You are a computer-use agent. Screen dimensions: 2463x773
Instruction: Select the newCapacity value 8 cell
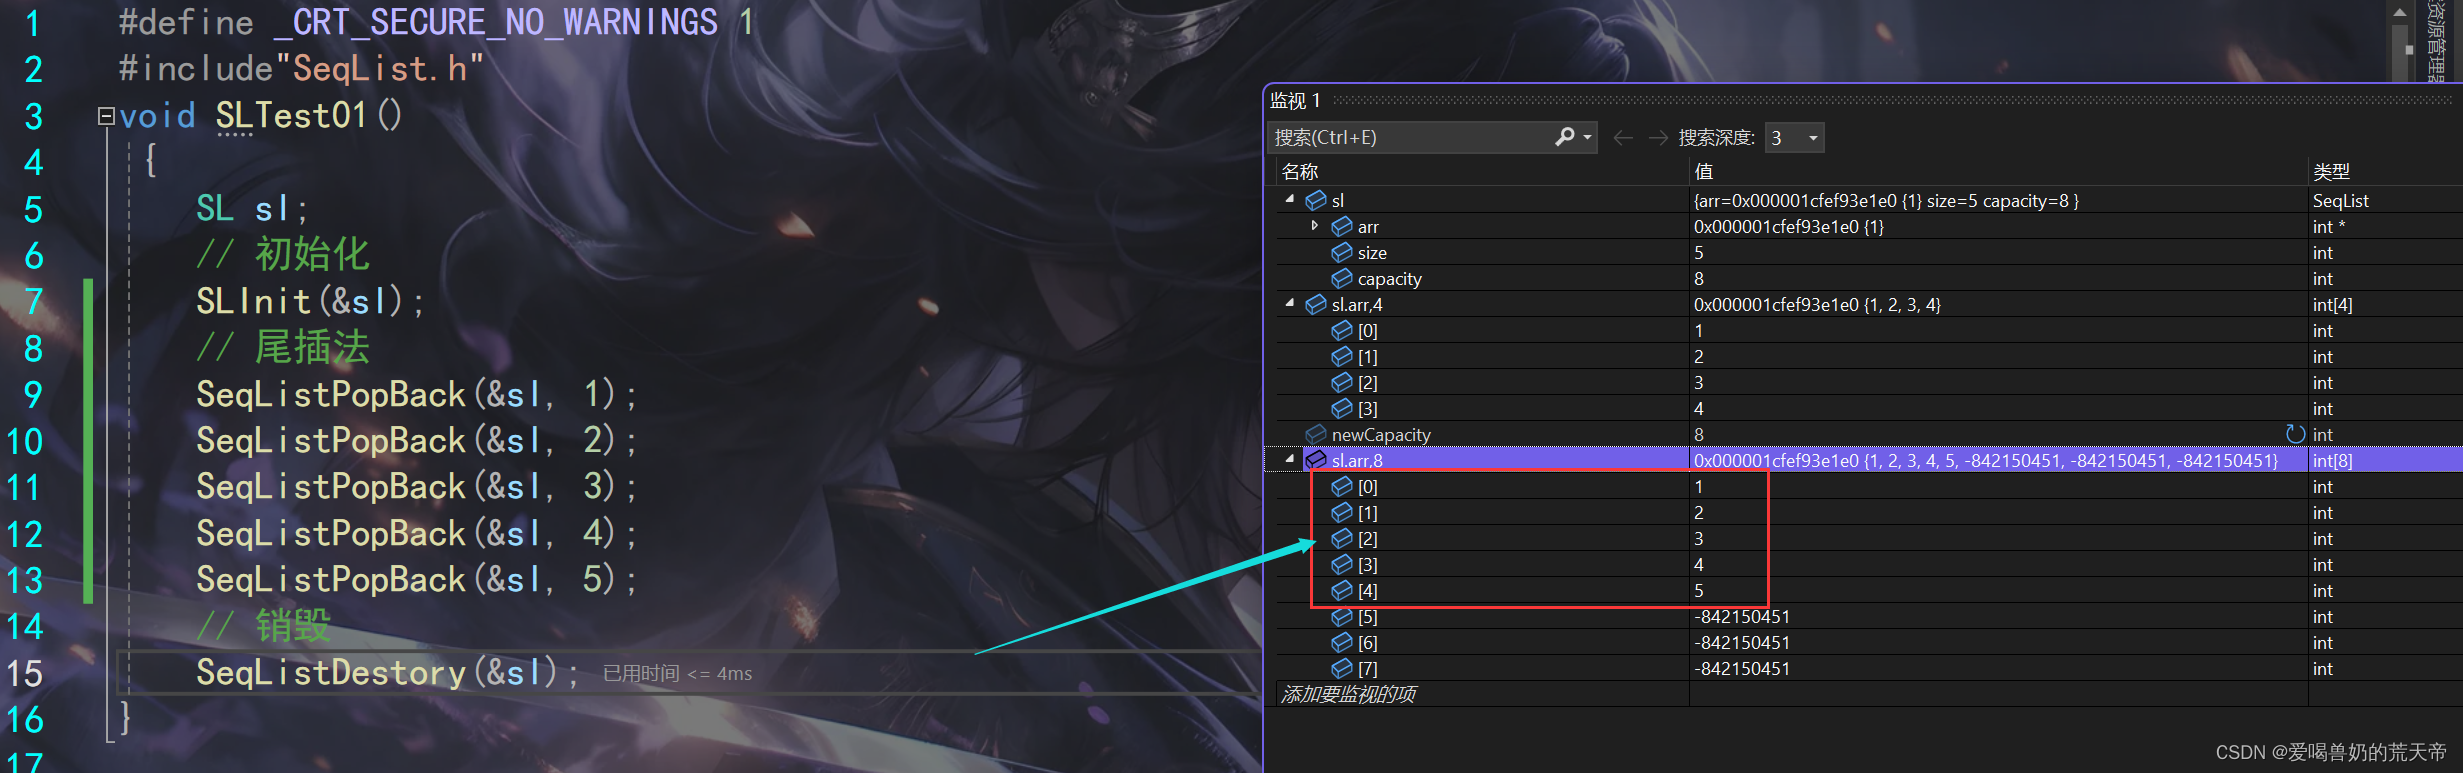pyautogui.click(x=1998, y=434)
